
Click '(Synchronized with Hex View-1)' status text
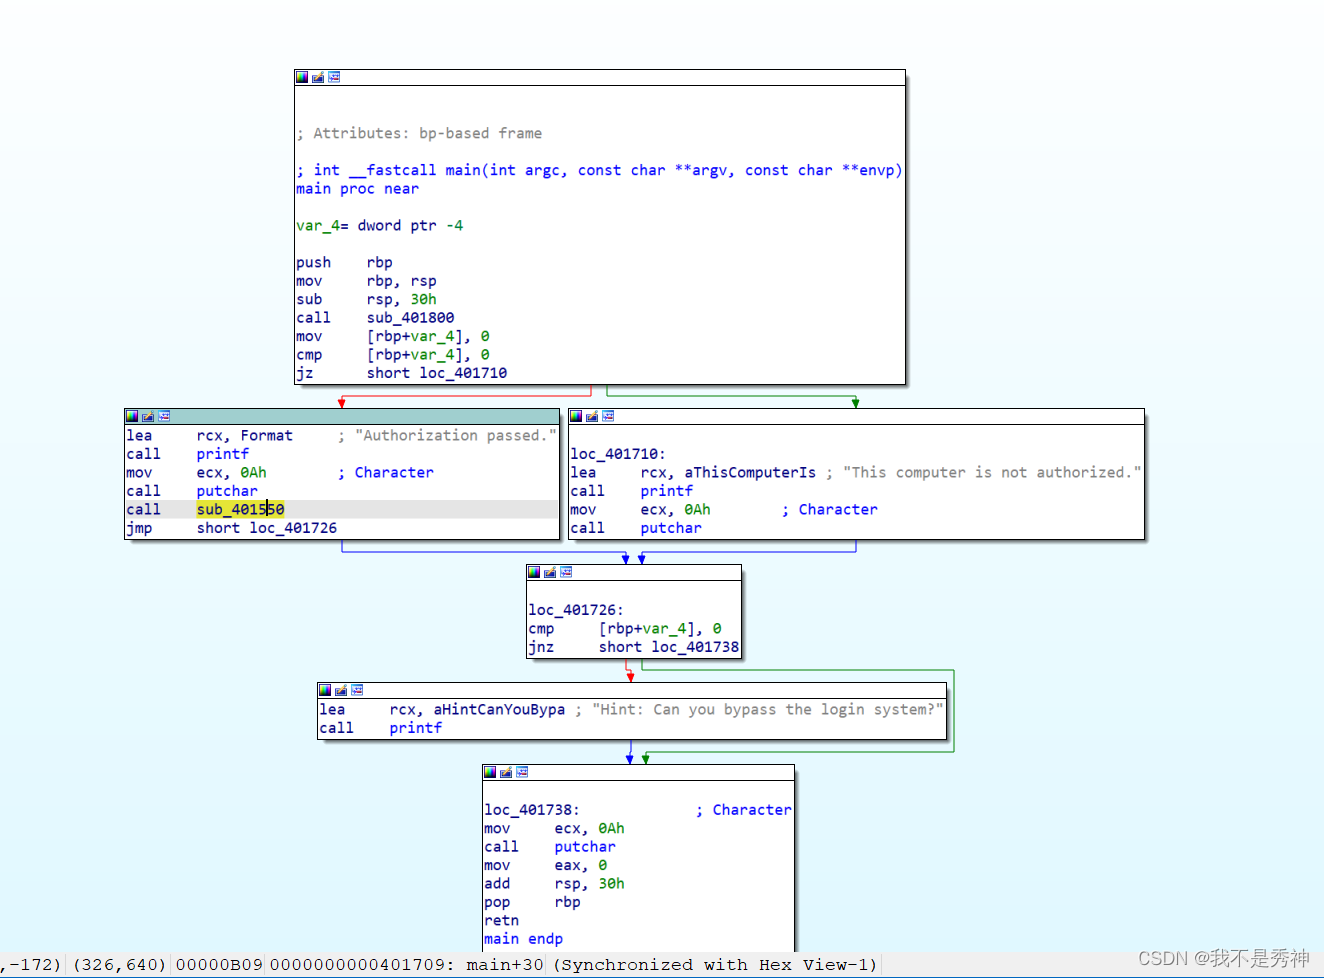click(x=715, y=965)
